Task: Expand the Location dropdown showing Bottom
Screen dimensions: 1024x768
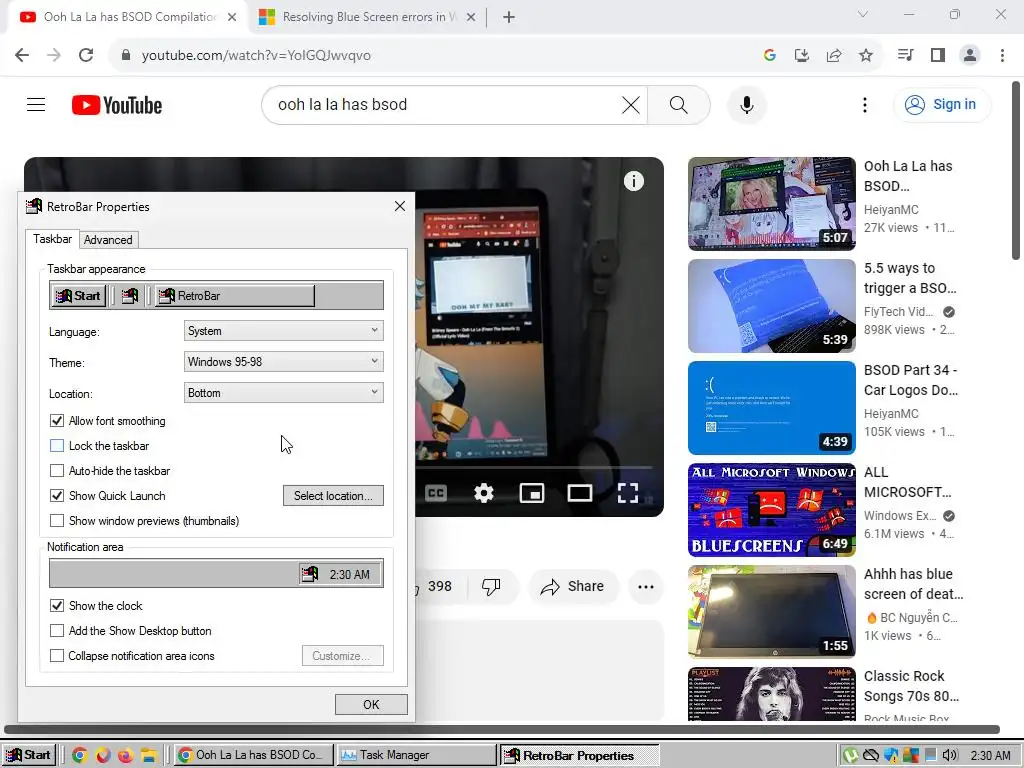Action: [283, 392]
